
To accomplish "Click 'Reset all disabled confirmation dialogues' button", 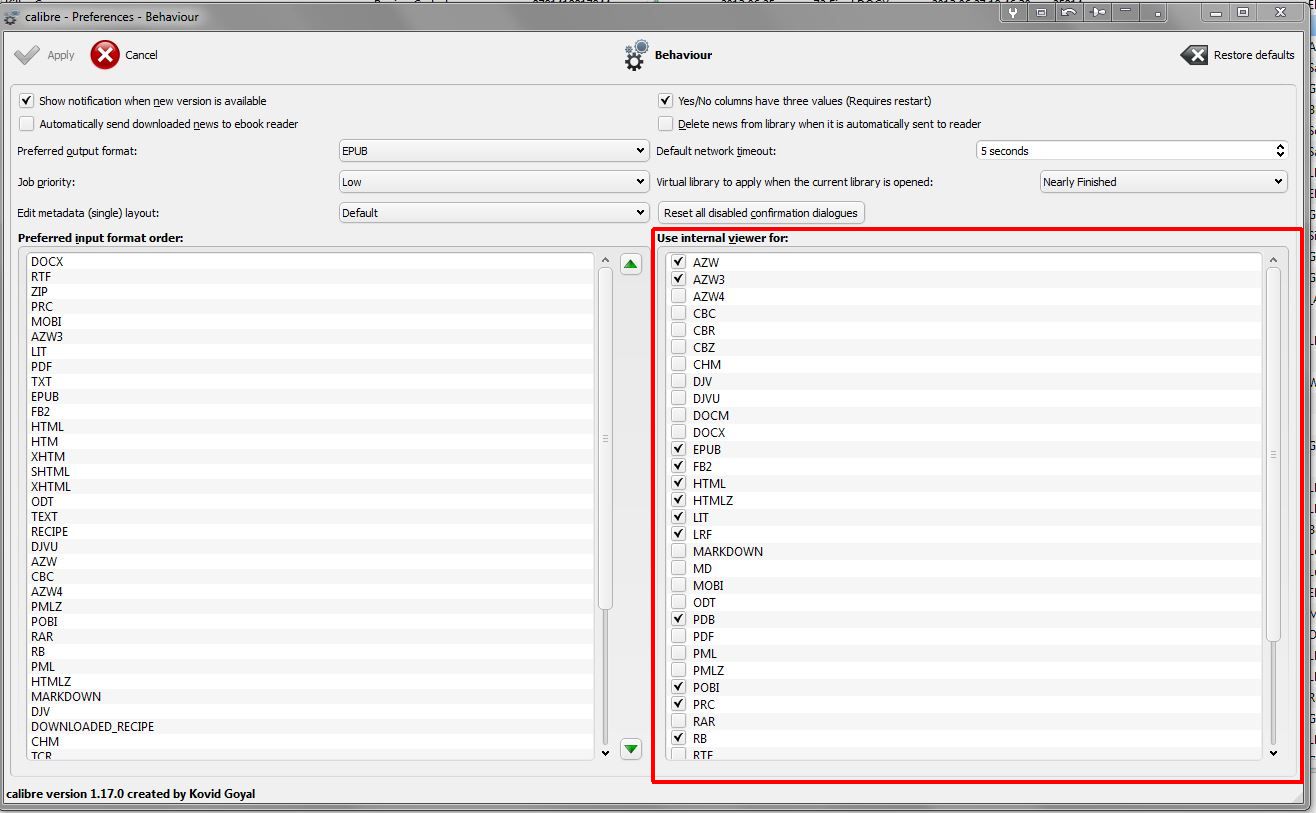I will (761, 213).
